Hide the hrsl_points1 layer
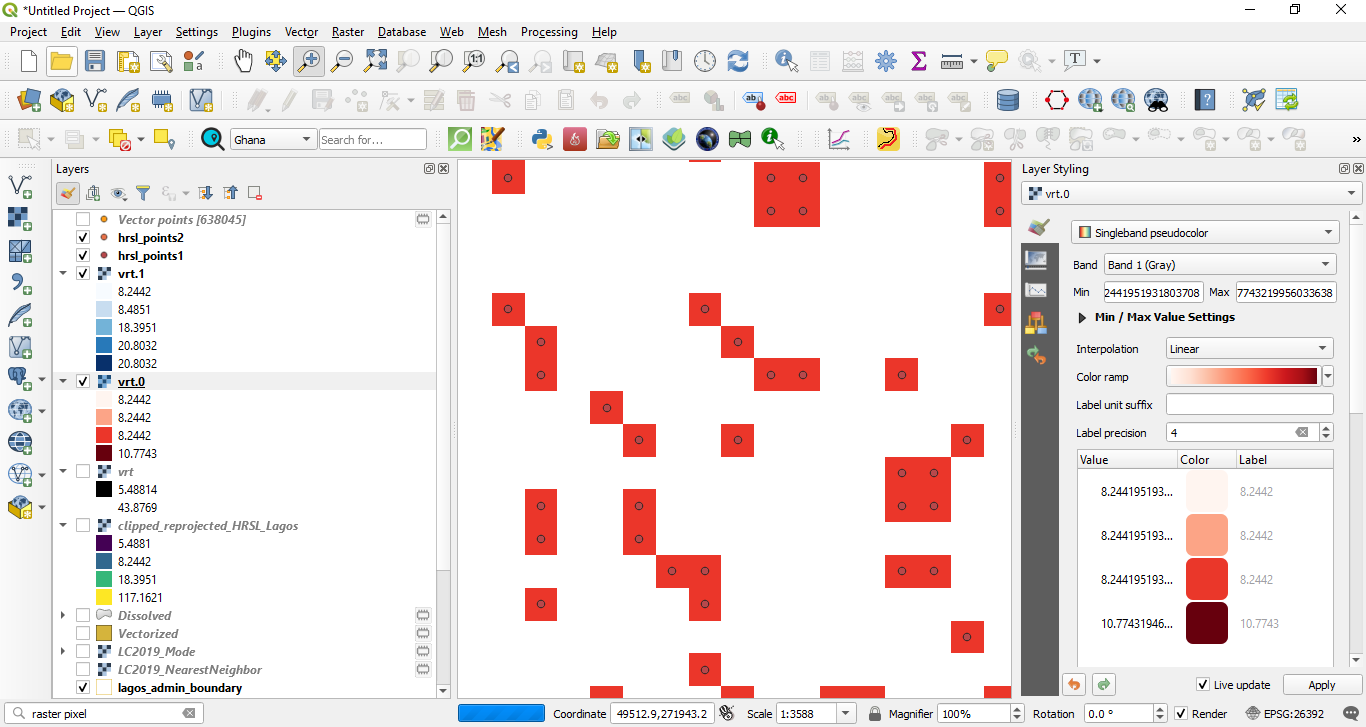 (83, 256)
